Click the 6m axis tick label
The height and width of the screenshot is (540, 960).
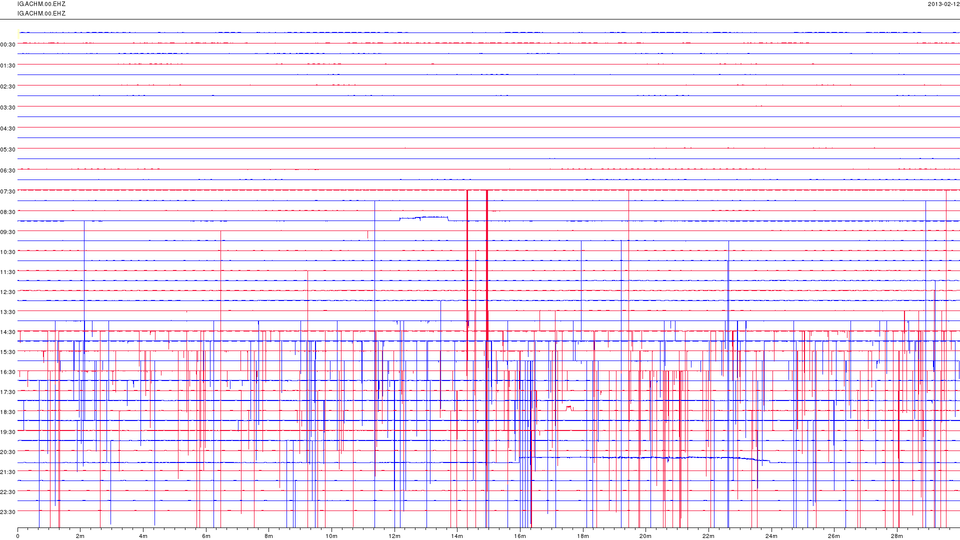point(206,536)
